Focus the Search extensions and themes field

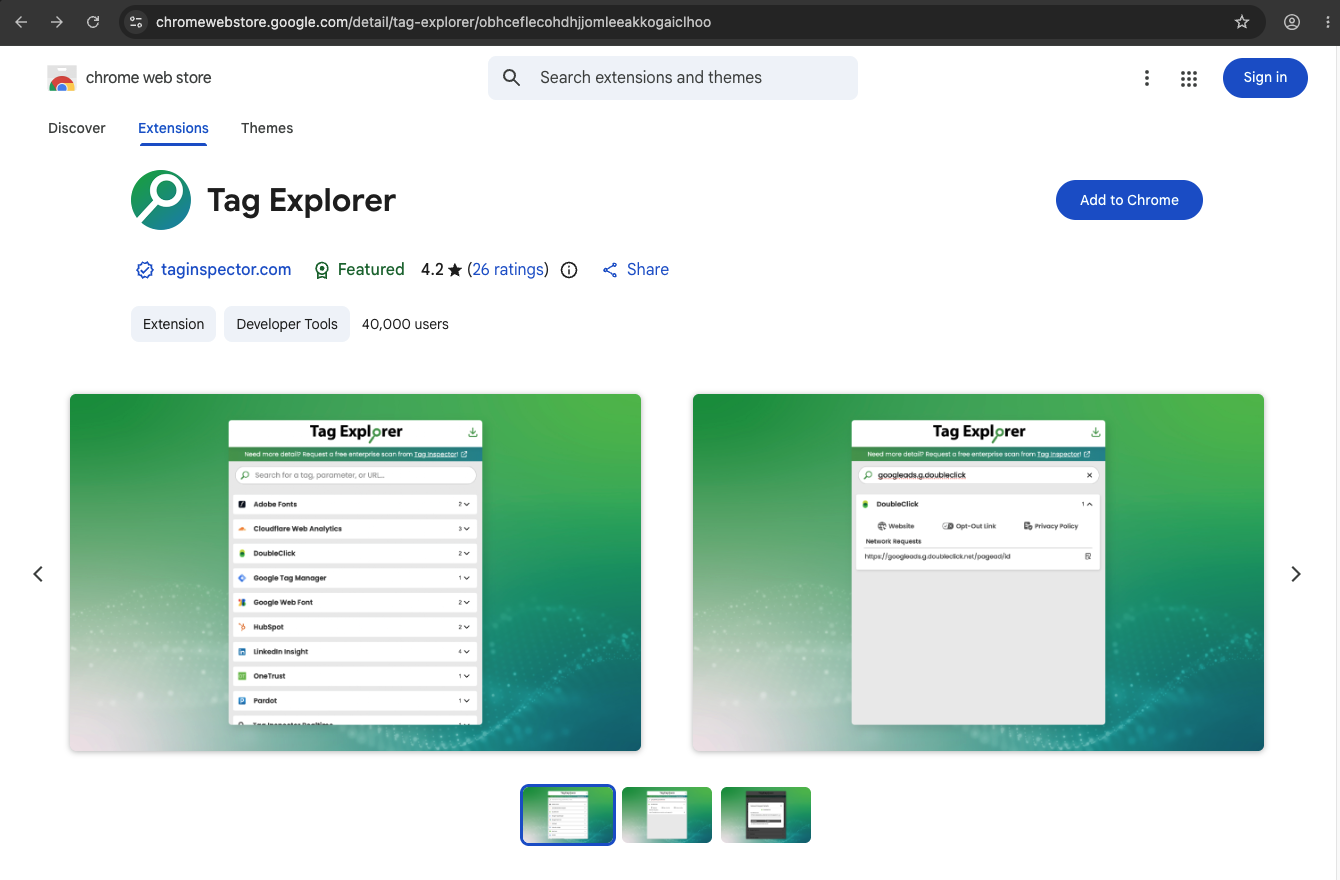673,78
